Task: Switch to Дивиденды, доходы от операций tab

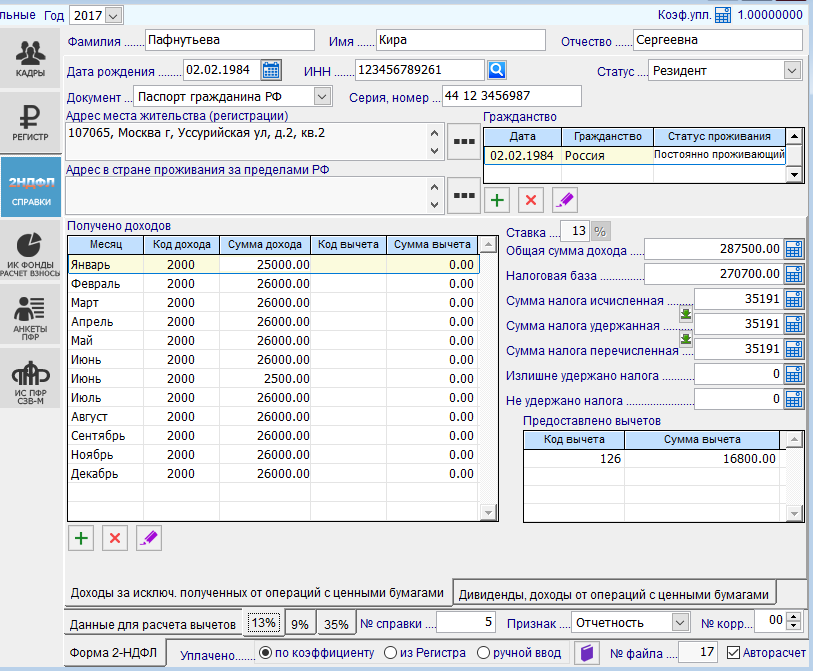Action: (x=614, y=594)
